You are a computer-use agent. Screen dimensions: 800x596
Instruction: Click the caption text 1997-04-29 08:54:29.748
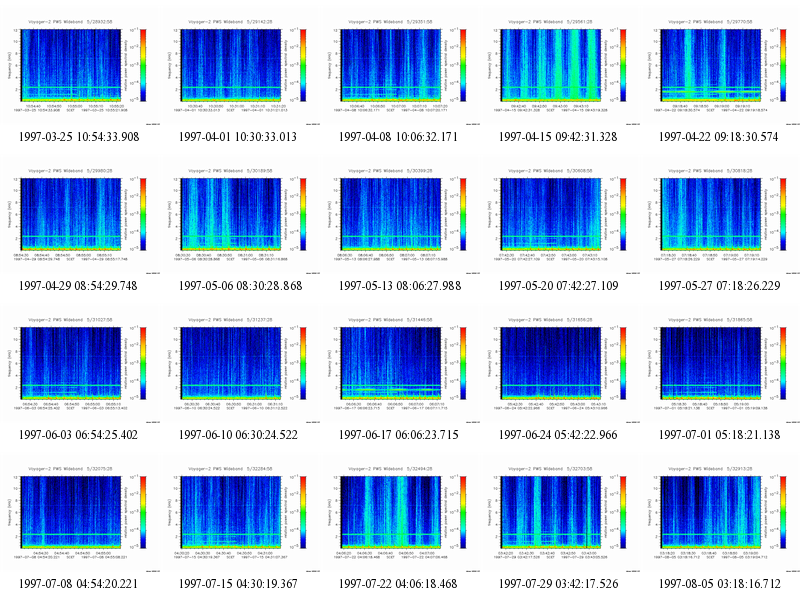[78, 286]
